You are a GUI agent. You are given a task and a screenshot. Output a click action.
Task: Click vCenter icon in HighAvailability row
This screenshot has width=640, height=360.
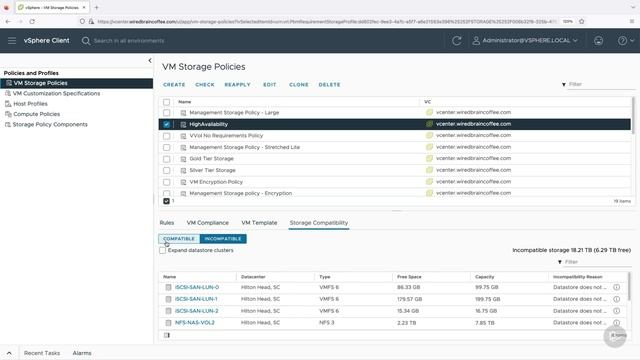[x=429, y=124]
